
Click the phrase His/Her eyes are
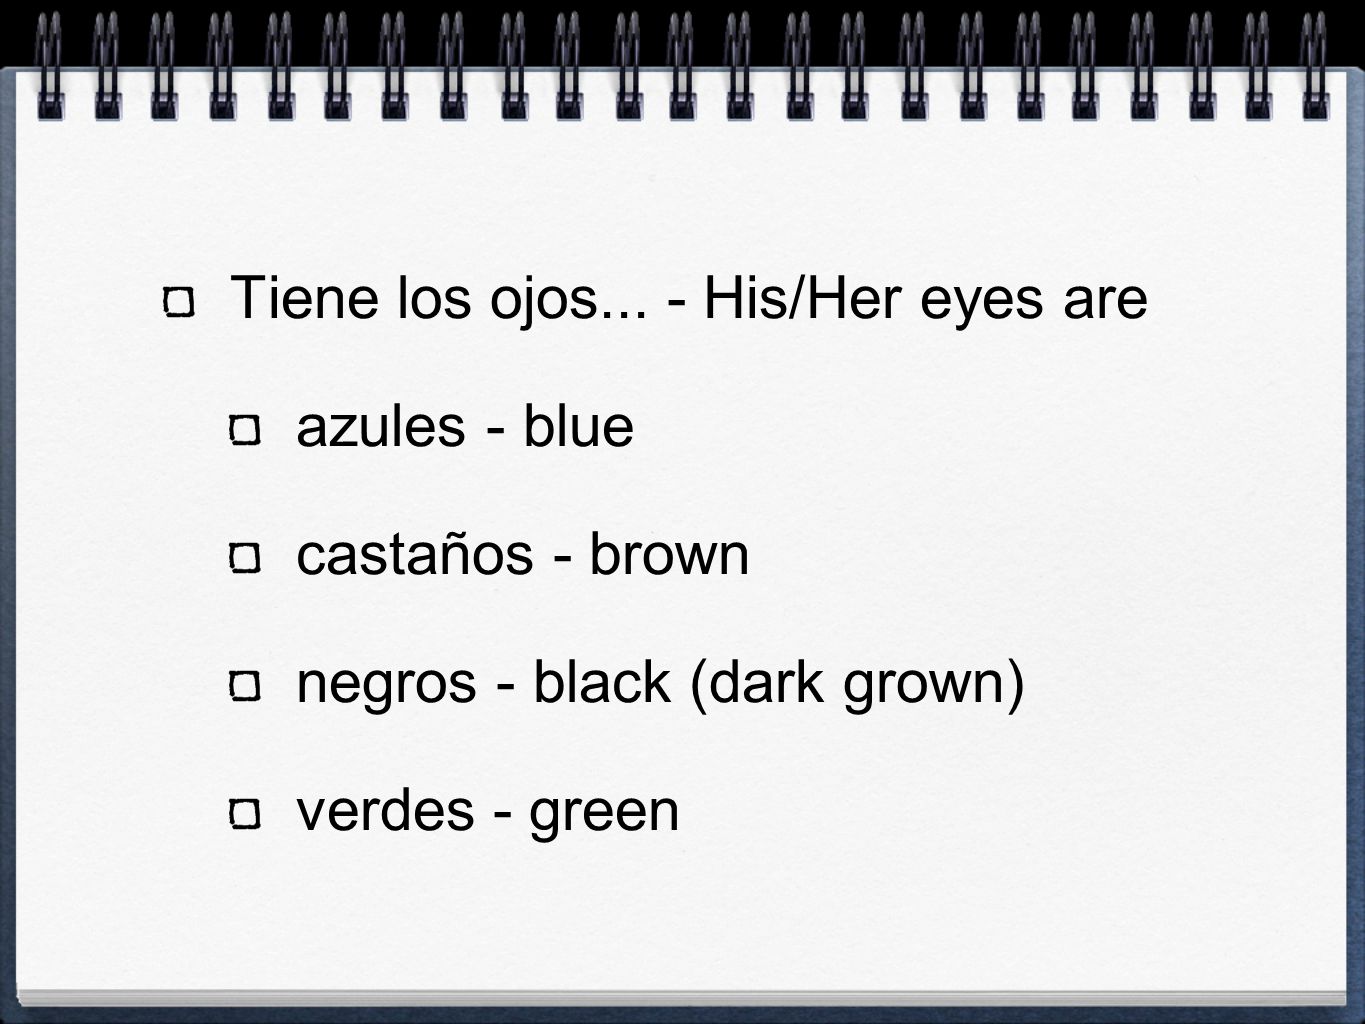[926, 300]
